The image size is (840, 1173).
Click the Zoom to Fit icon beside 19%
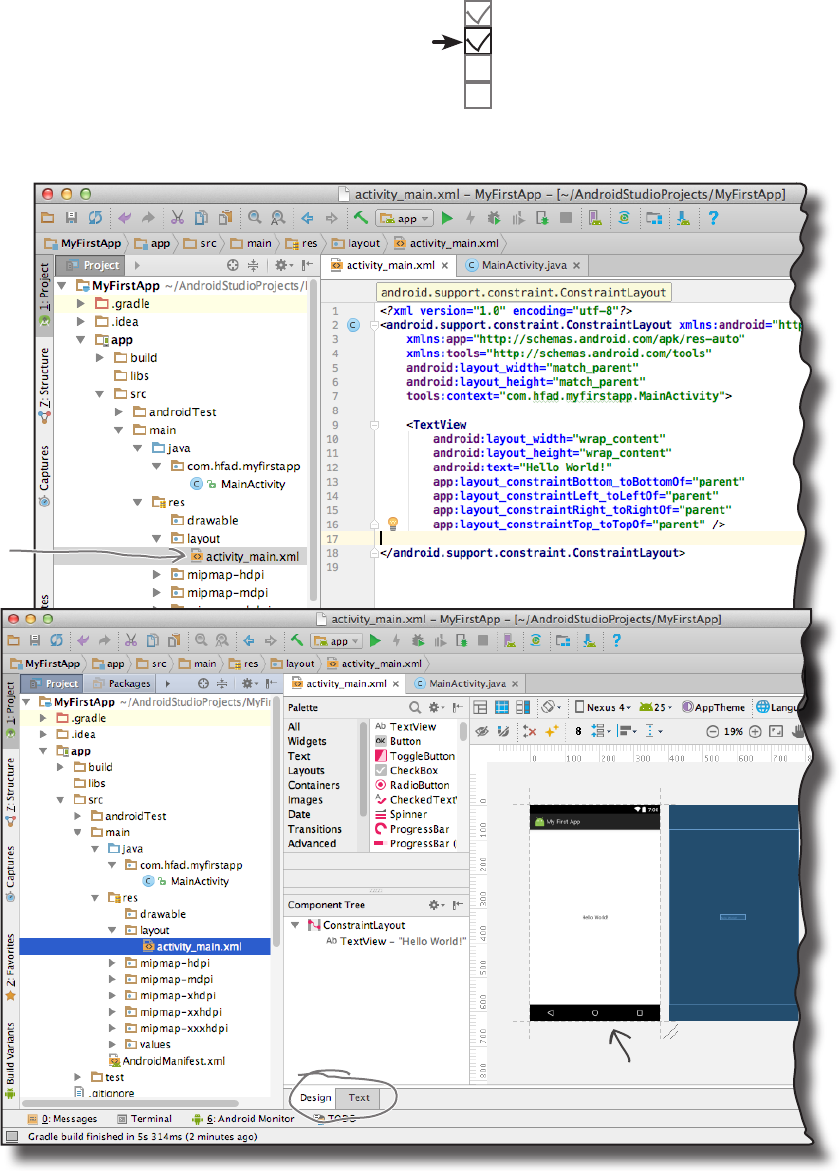[776, 732]
